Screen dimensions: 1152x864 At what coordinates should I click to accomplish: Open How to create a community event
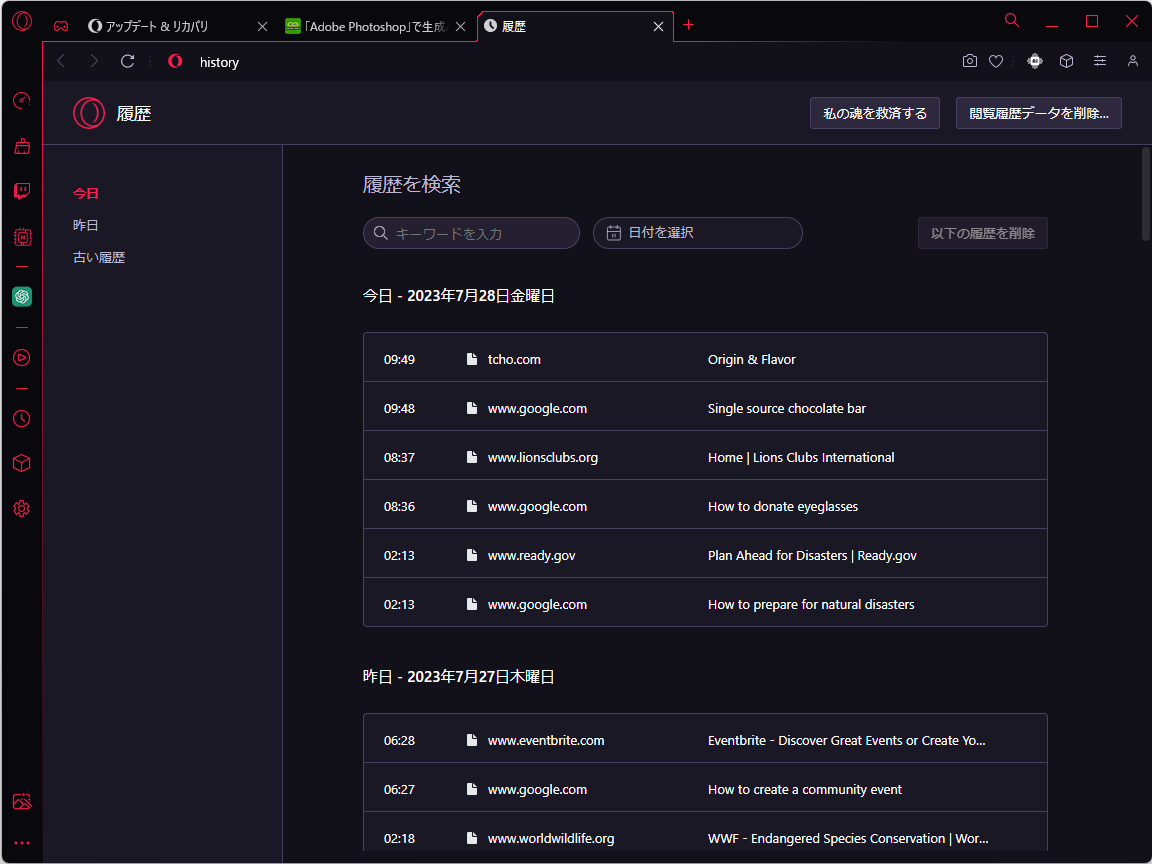coord(705,790)
